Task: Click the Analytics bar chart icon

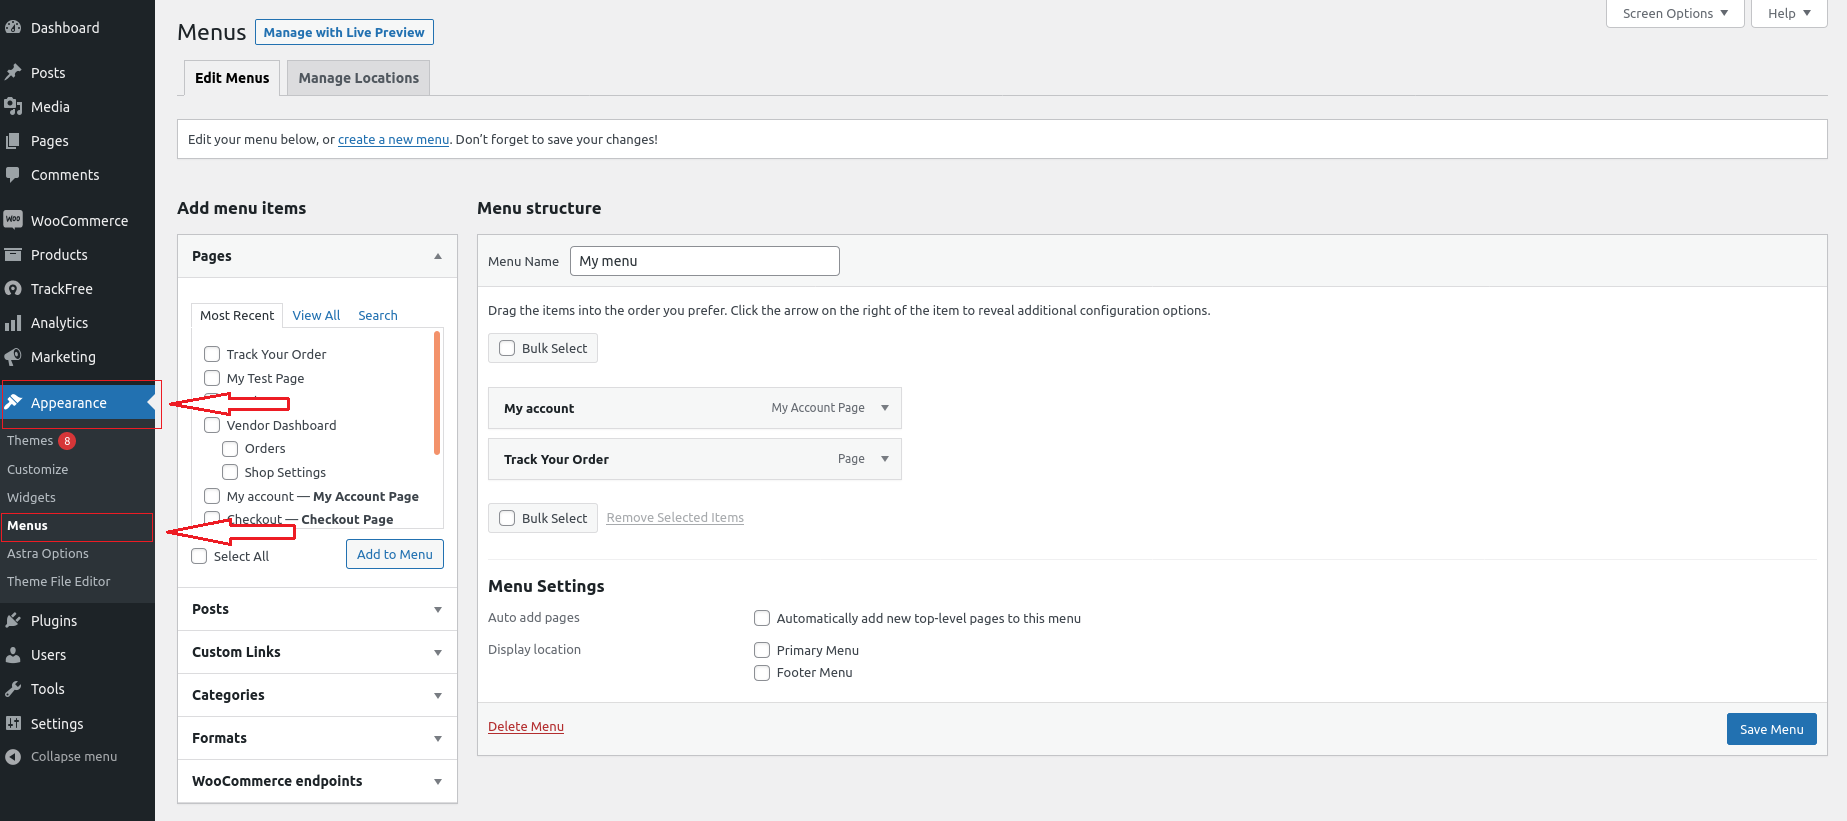Action: (x=13, y=322)
